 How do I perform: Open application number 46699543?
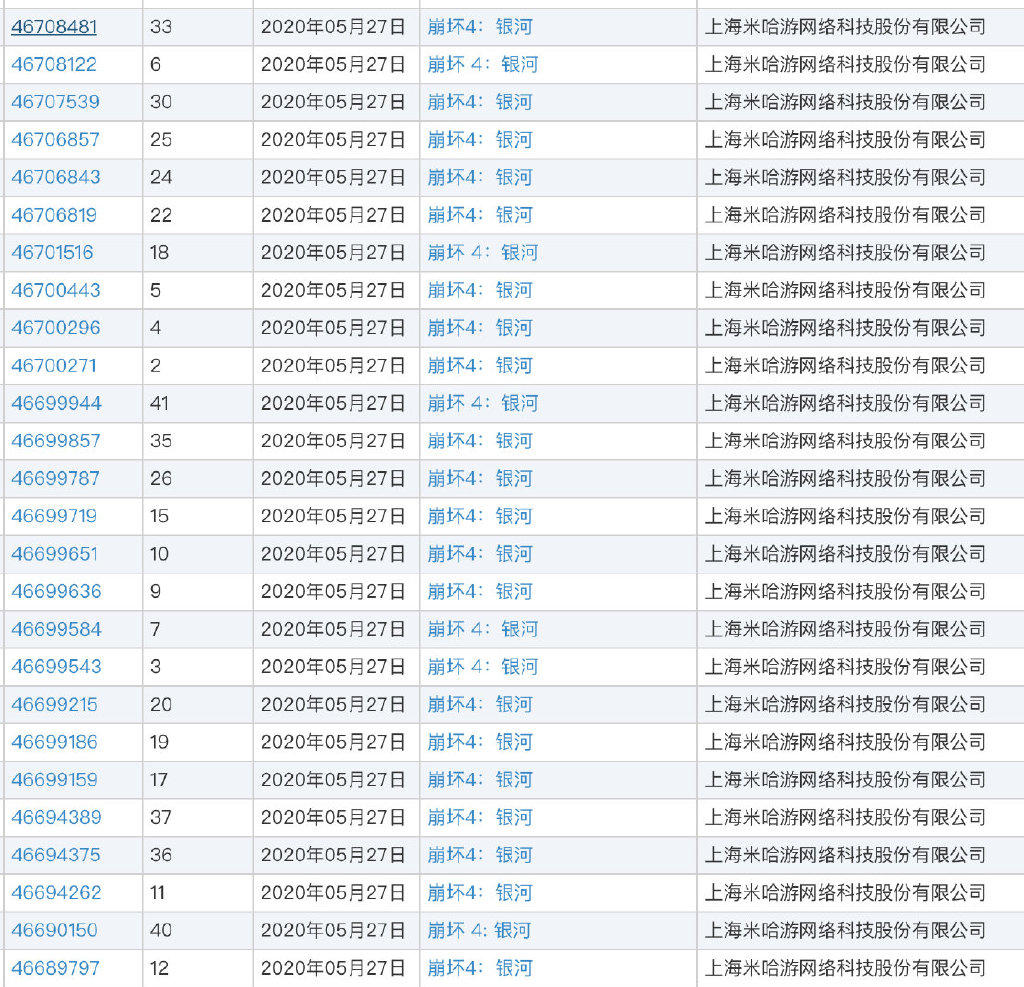click(56, 666)
